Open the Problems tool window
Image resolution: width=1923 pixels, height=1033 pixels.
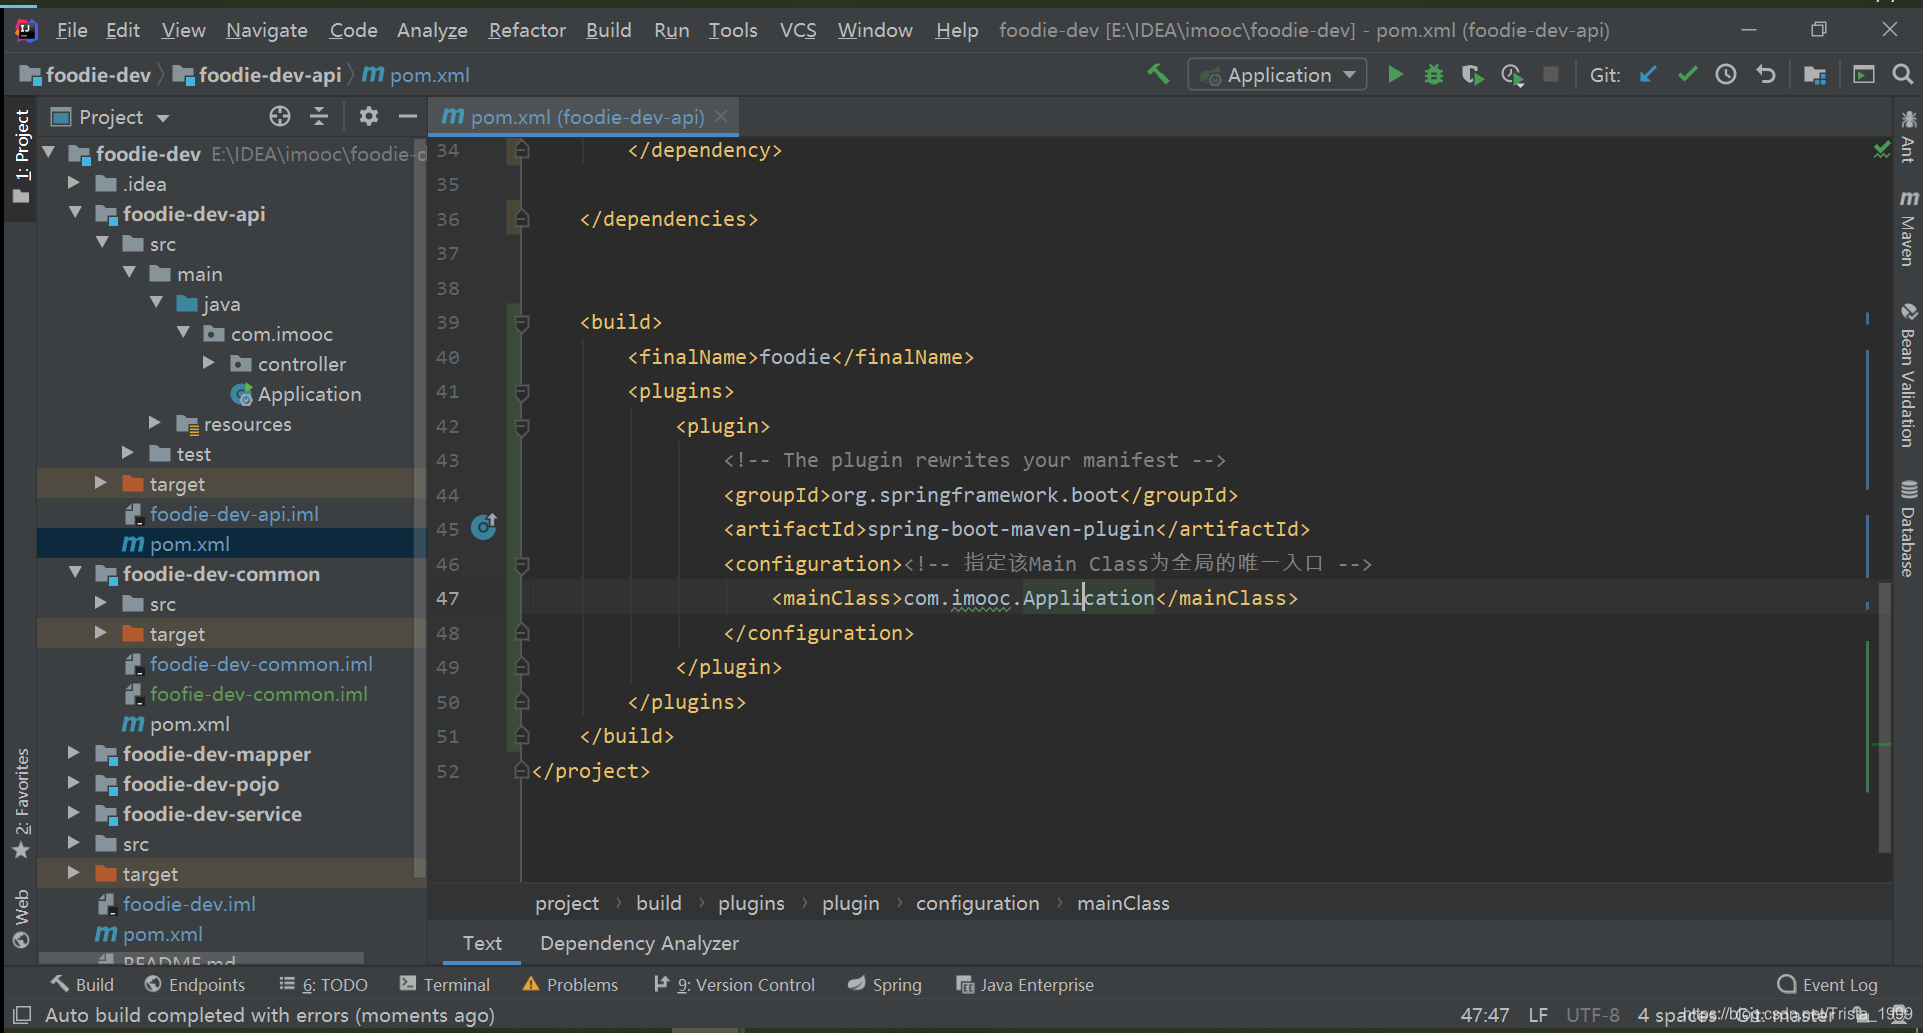point(570,985)
